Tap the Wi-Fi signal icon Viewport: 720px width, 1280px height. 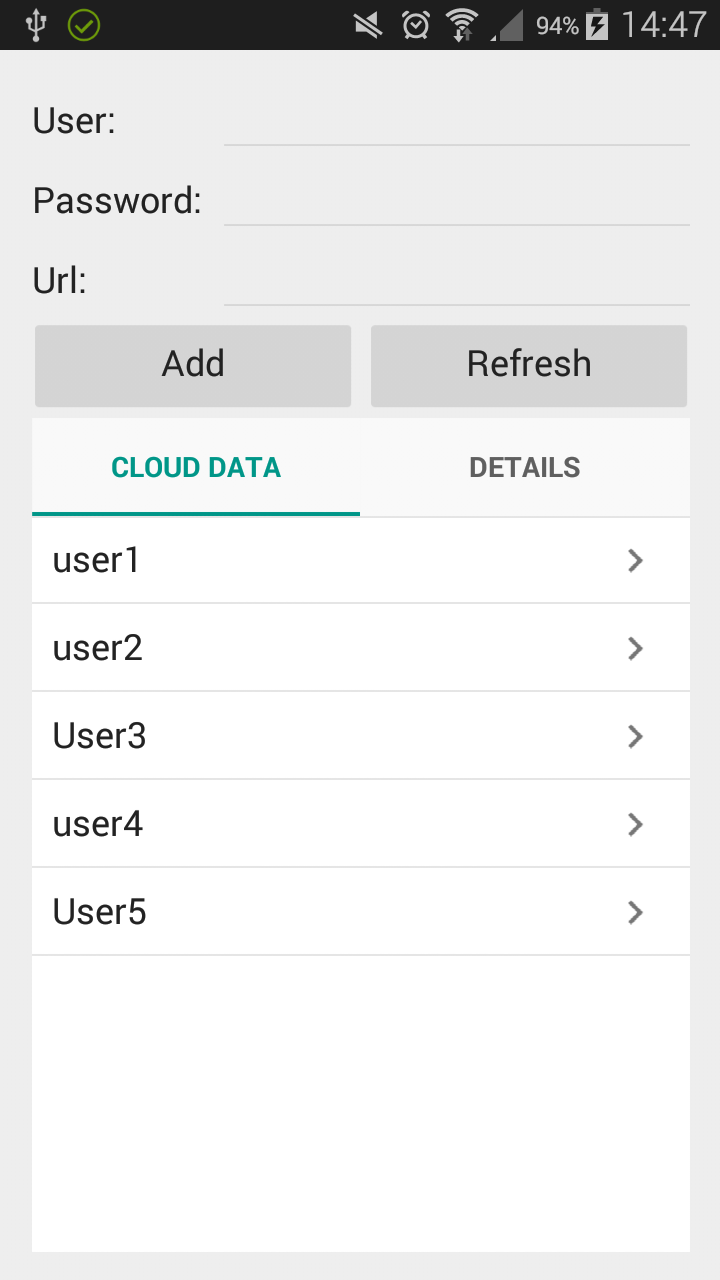pyautogui.click(x=462, y=25)
